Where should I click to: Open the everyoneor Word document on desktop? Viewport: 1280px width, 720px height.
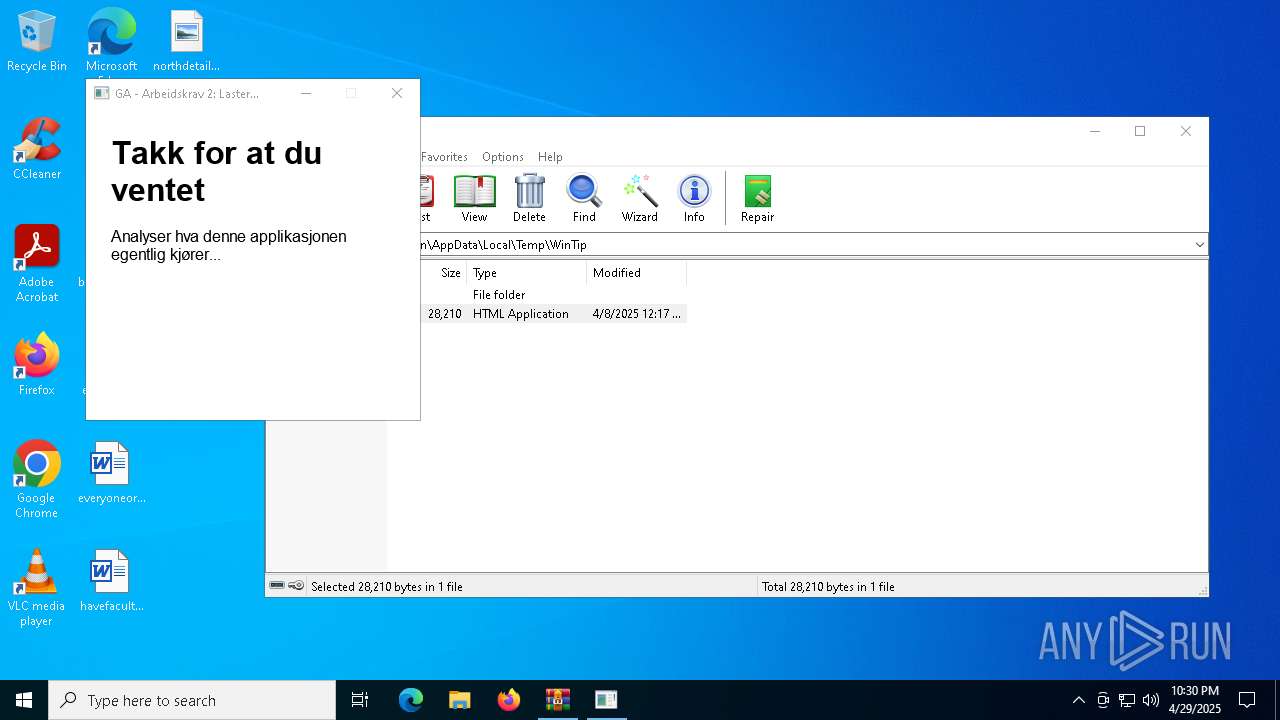111,473
